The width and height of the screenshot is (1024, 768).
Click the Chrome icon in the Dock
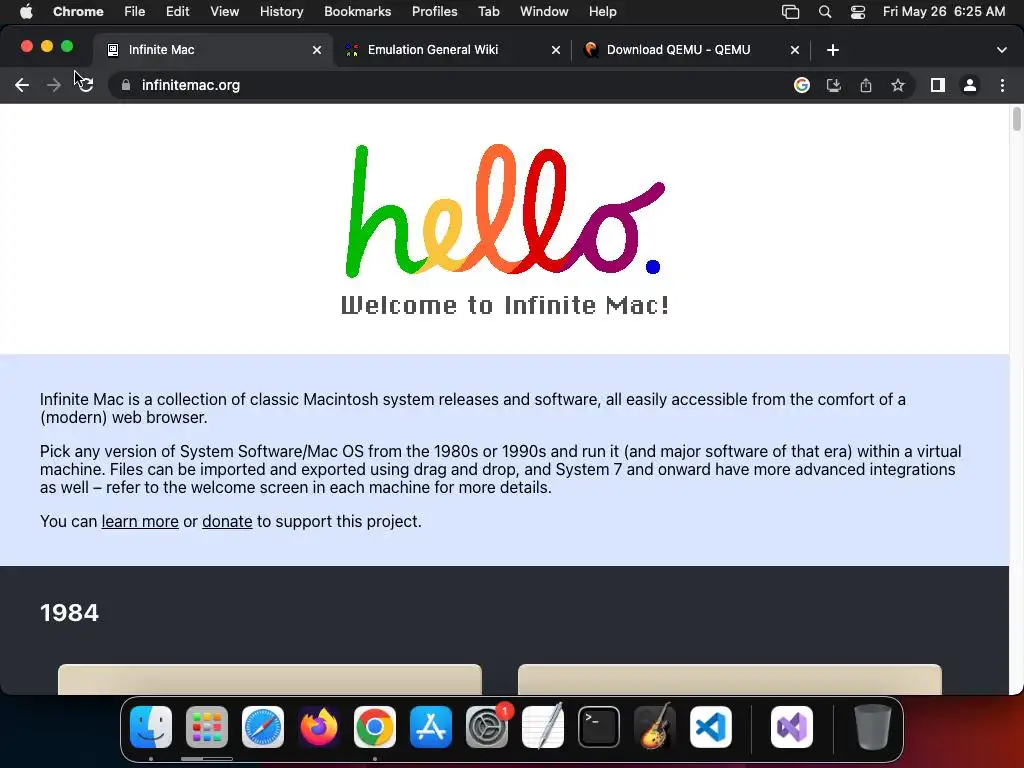click(375, 727)
